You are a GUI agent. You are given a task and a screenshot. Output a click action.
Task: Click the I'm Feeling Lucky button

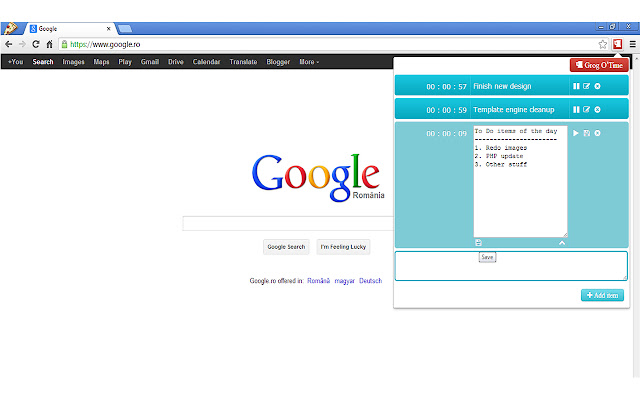point(343,247)
